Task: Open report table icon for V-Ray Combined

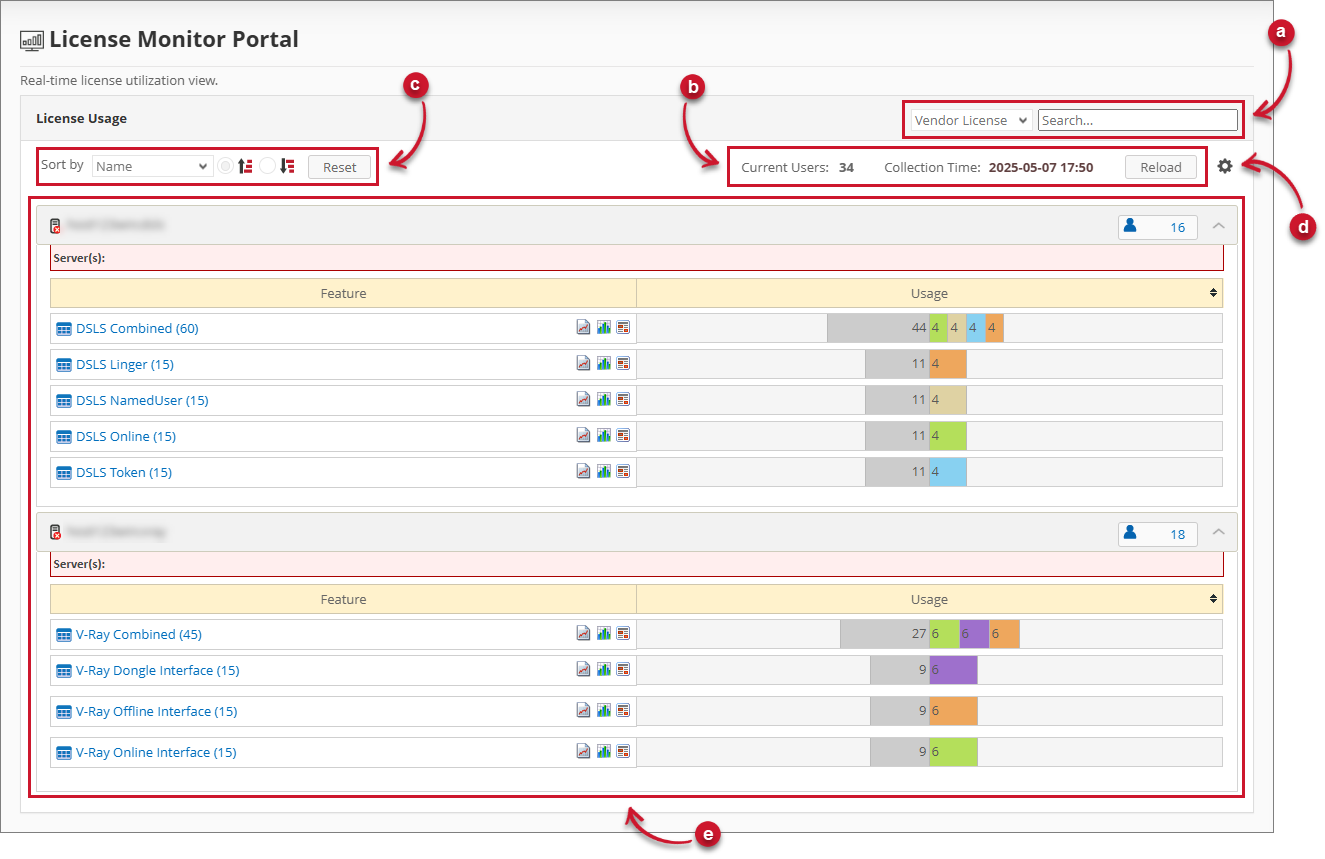Action: click(x=623, y=633)
